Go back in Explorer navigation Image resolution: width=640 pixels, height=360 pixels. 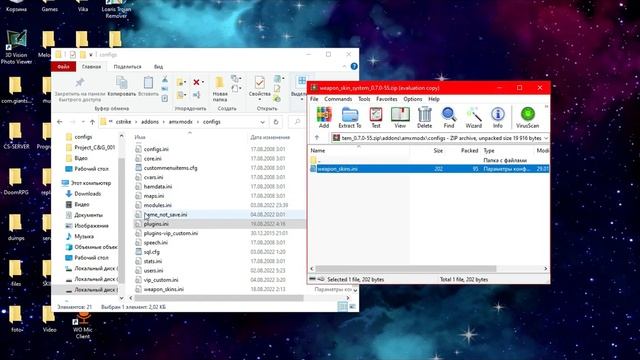[x=60, y=122]
